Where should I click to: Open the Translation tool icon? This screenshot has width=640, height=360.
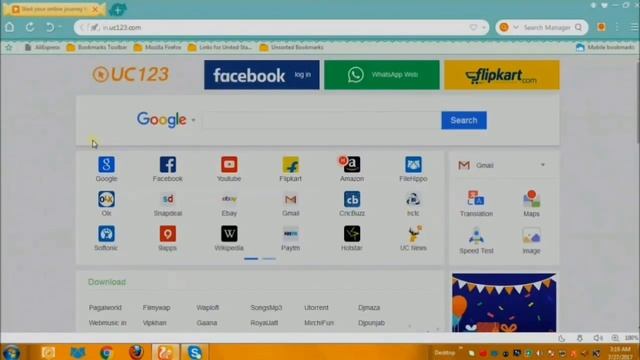476,199
